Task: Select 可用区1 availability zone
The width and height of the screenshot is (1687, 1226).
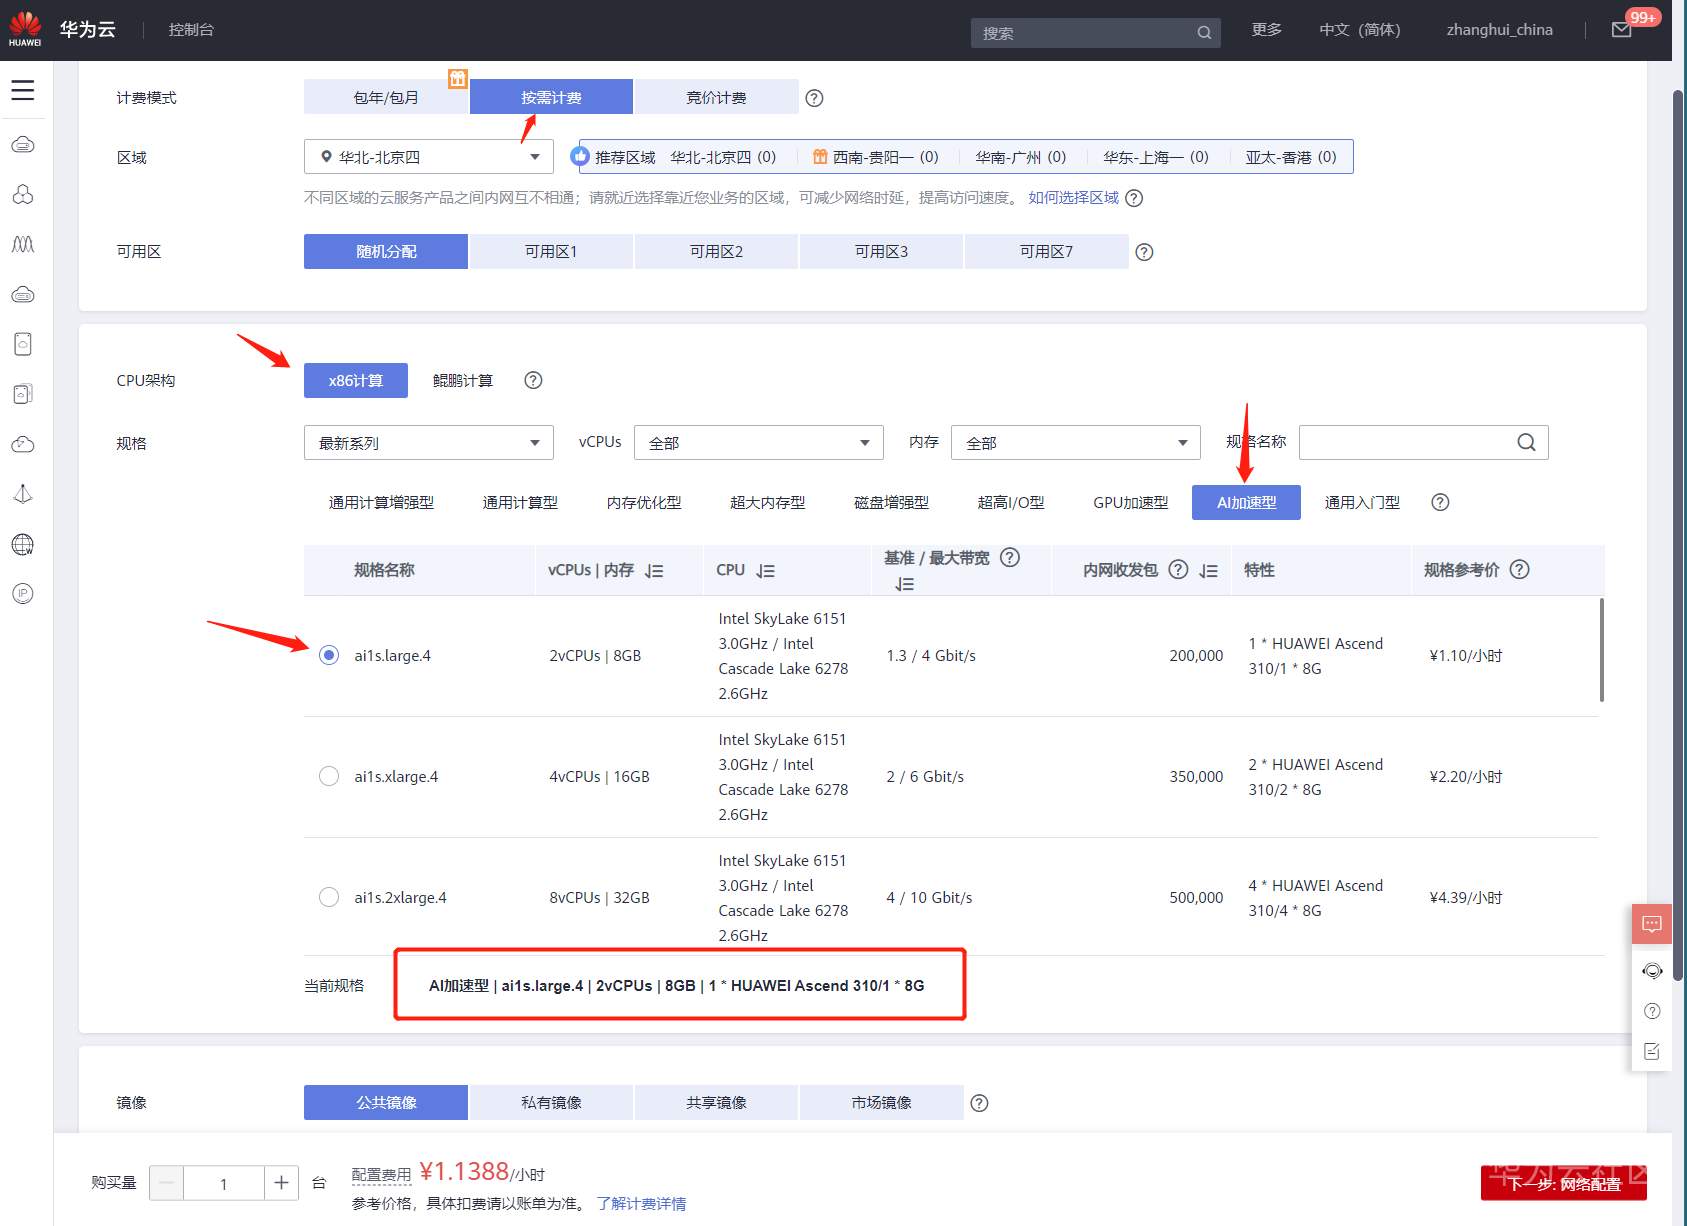Action: (x=551, y=251)
